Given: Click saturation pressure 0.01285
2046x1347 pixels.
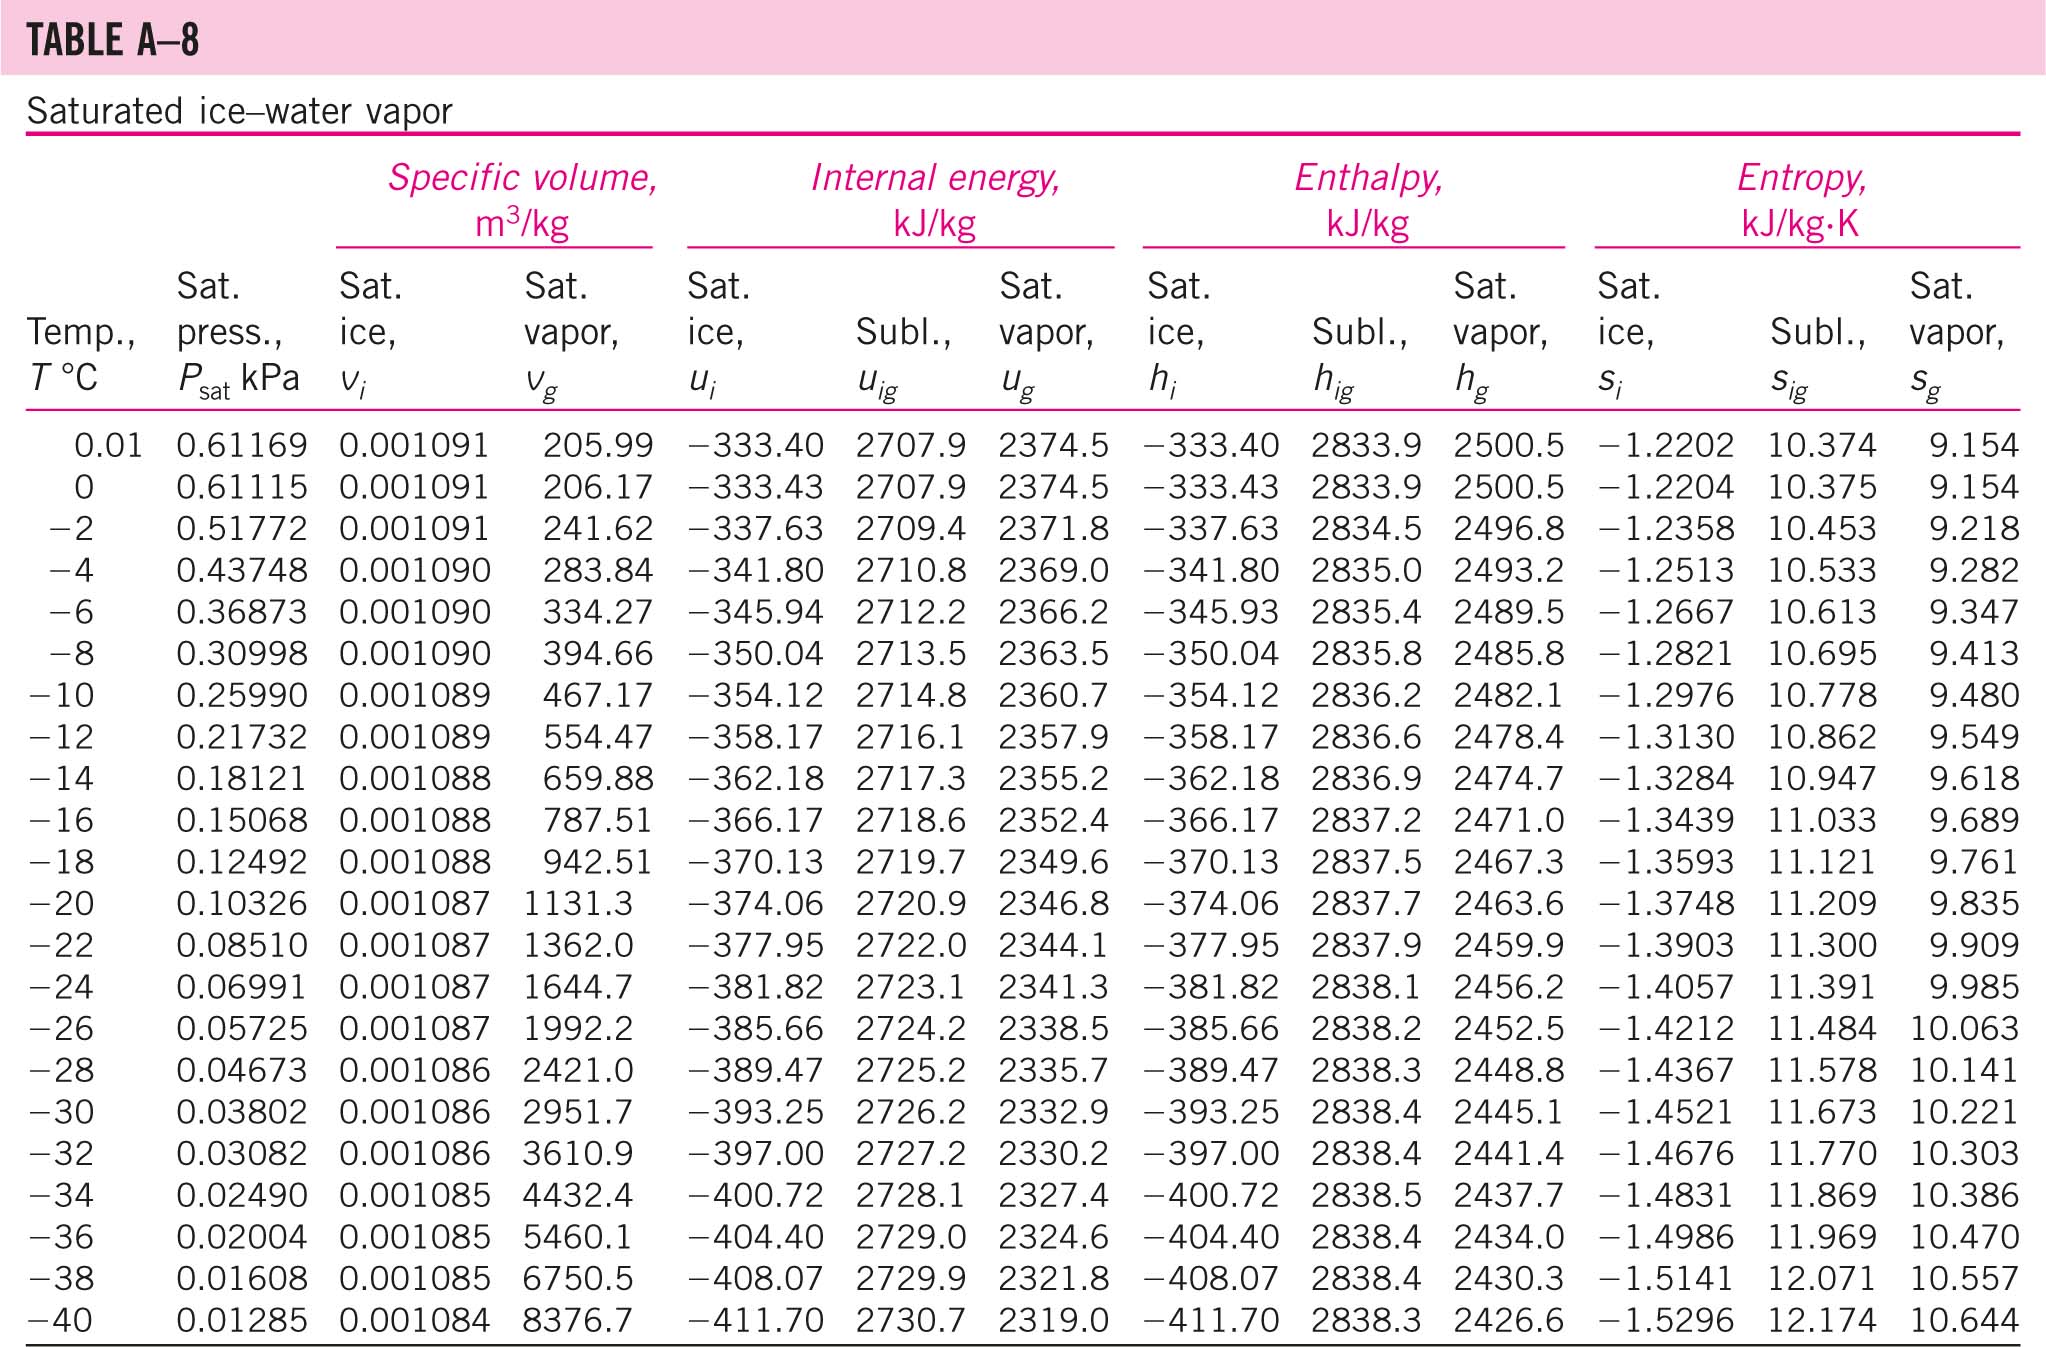Looking at the screenshot, I should (x=242, y=1320).
